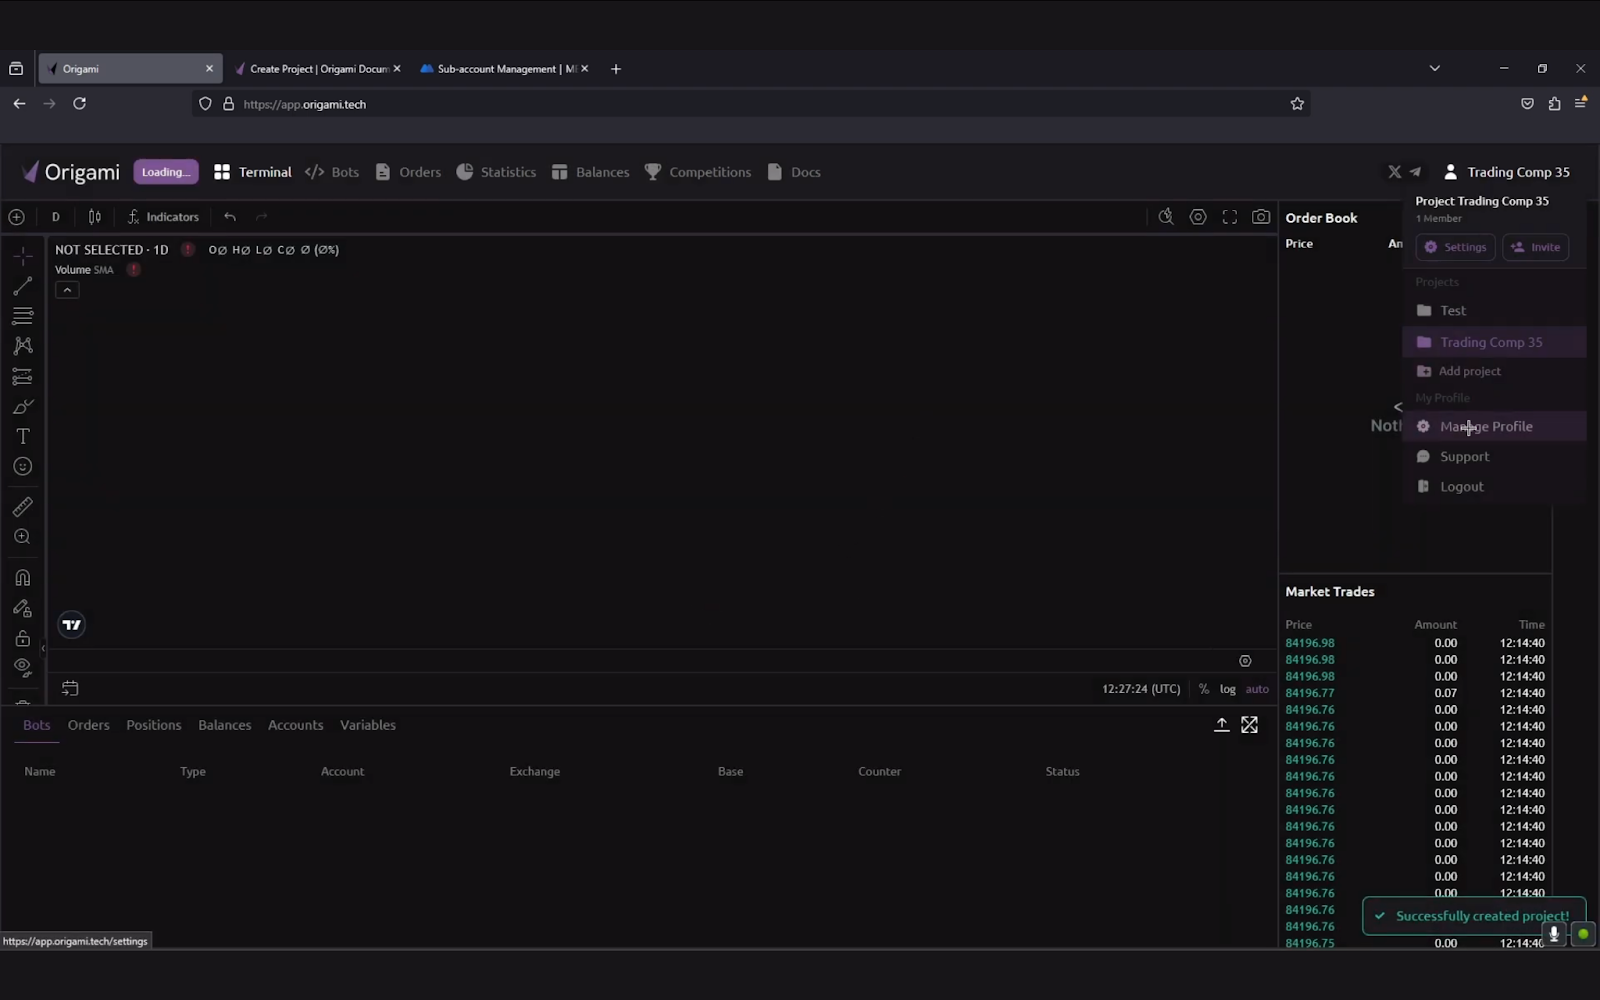Open chart settings hexagon icon
This screenshot has width=1600, height=1000.
1198,217
